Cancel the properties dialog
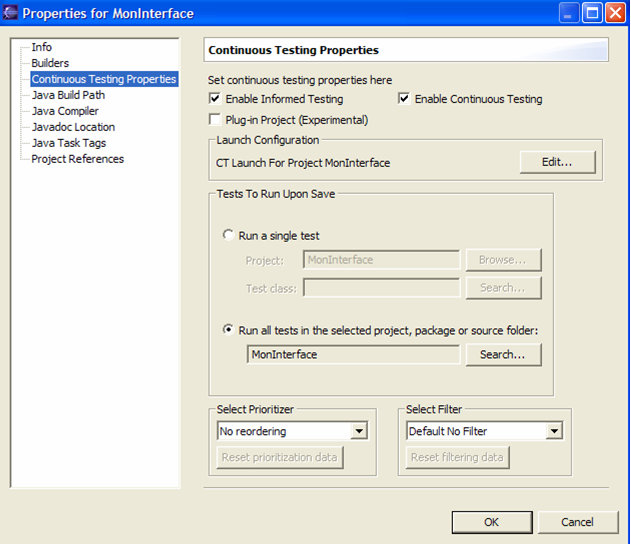Screen dimensions: 631x544 [x=577, y=522]
